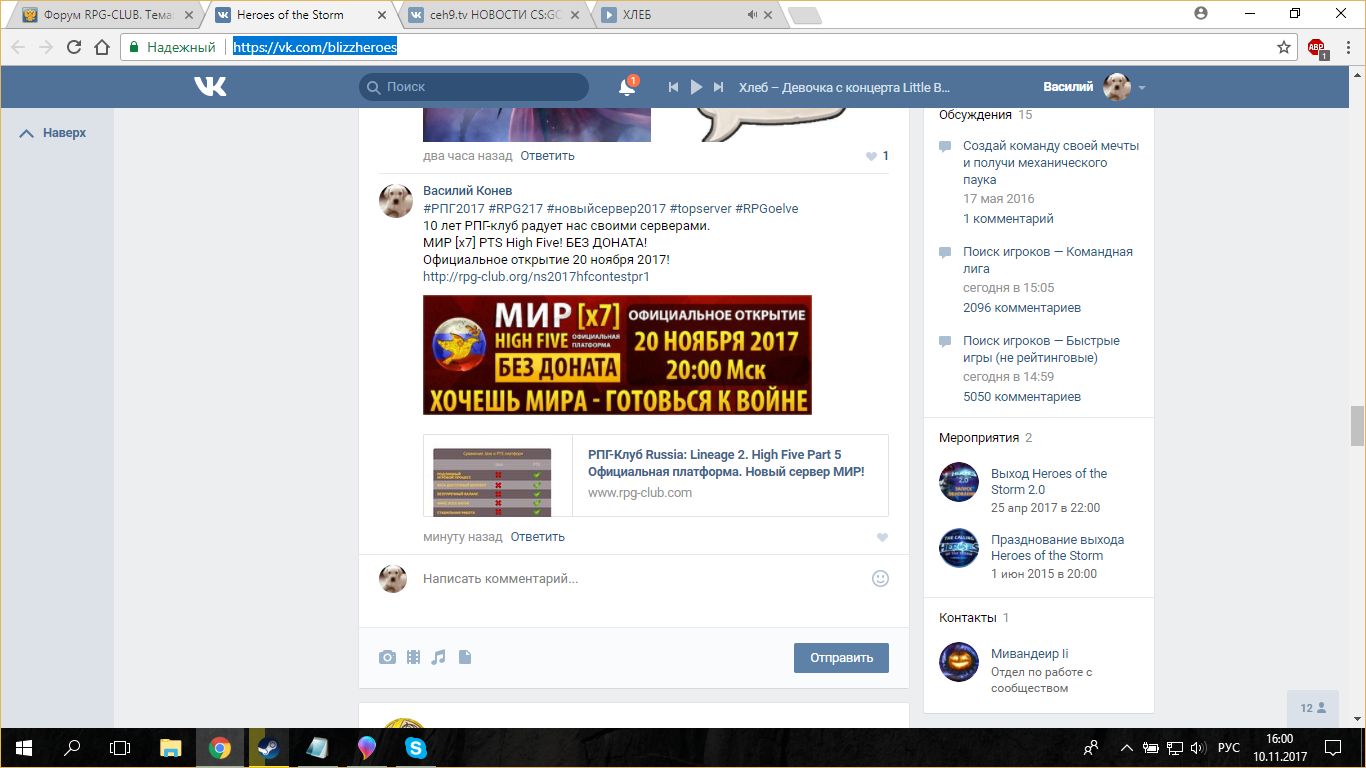The width and height of the screenshot is (1366, 768).
Task: Open Skype from the taskbar
Action: 416,747
